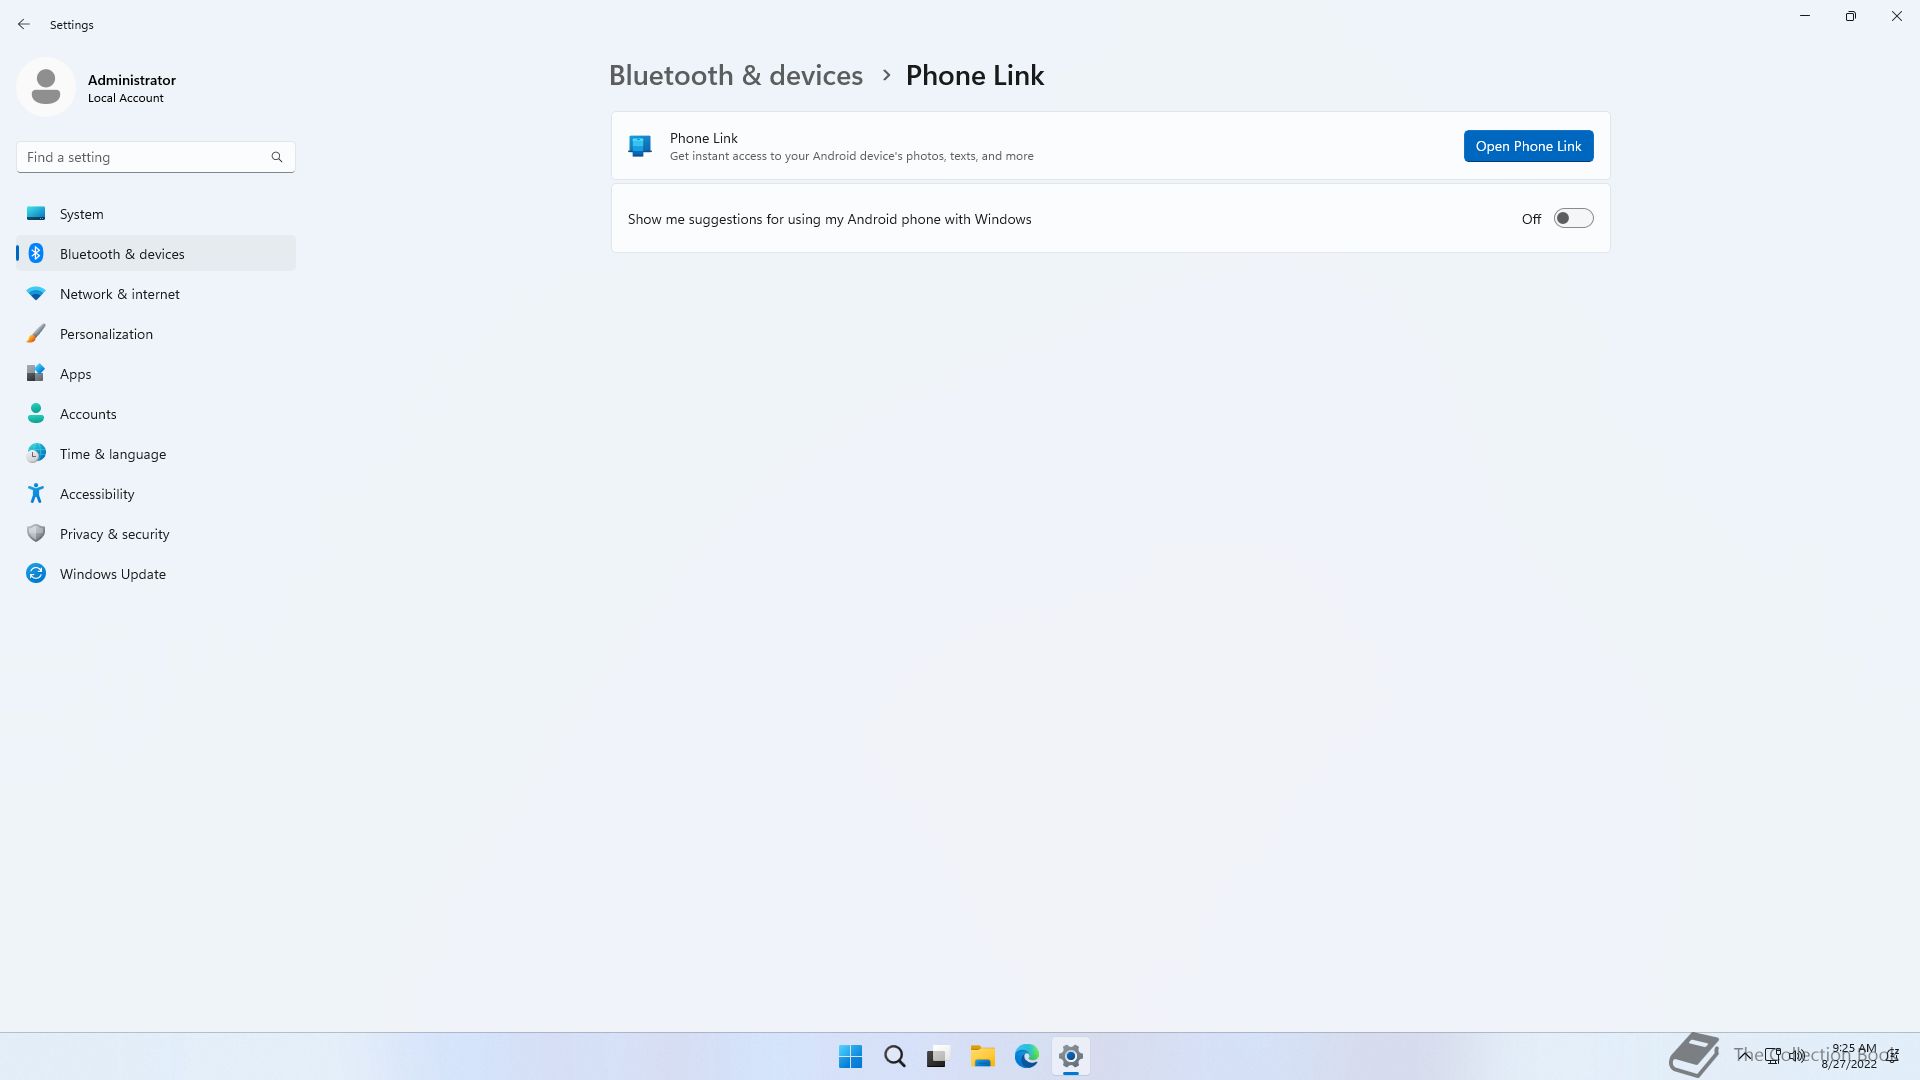The image size is (1920, 1080).
Task: Select the Personalization menu item
Action: coord(105,334)
